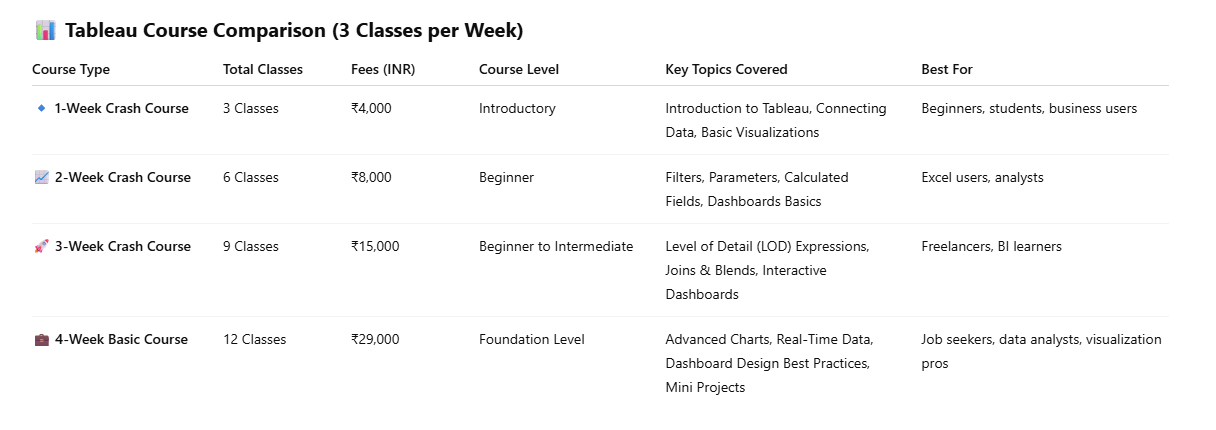1216x430 pixels.
Task: Click the Tableau Course Comparison title text
Action: pyautogui.click(x=294, y=31)
